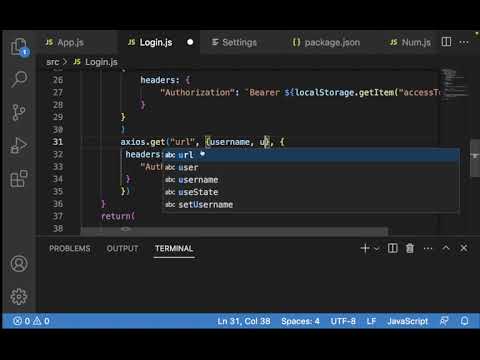Open the PROBLEMS panel tab

tap(70, 249)
